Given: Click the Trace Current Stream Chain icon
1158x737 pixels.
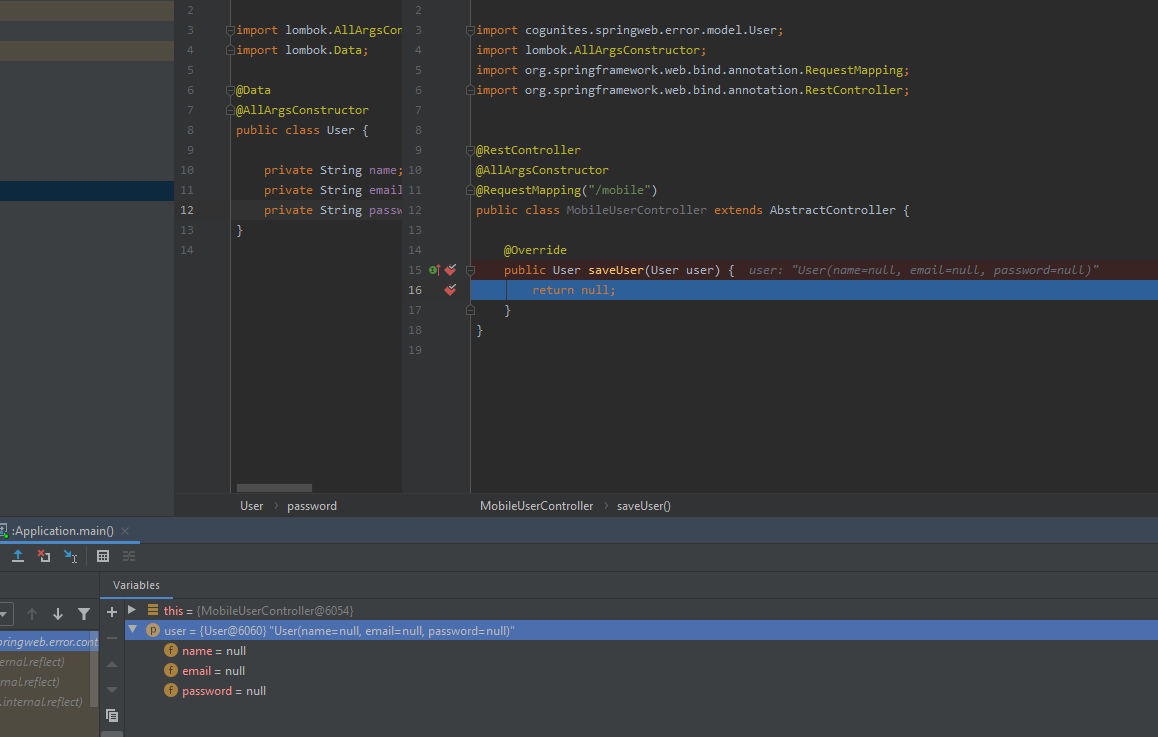Looking at the screenshot, I should (x=129, y=556).
